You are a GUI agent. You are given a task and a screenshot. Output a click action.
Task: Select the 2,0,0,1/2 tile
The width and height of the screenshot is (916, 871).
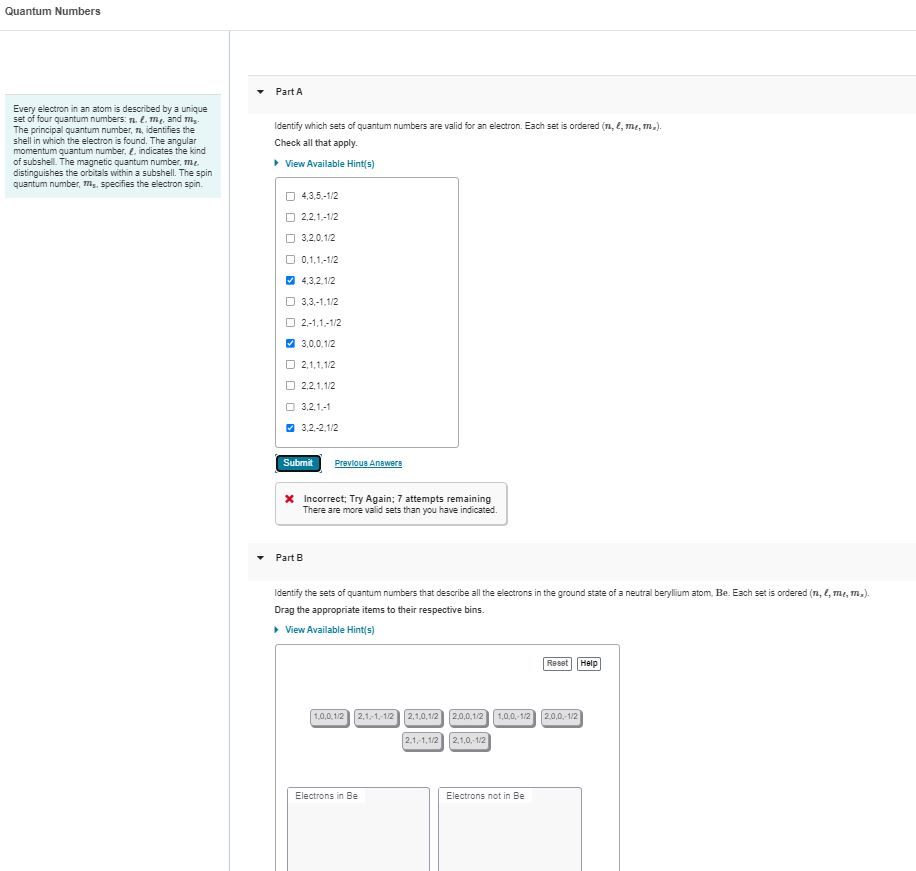coord(468,717)
